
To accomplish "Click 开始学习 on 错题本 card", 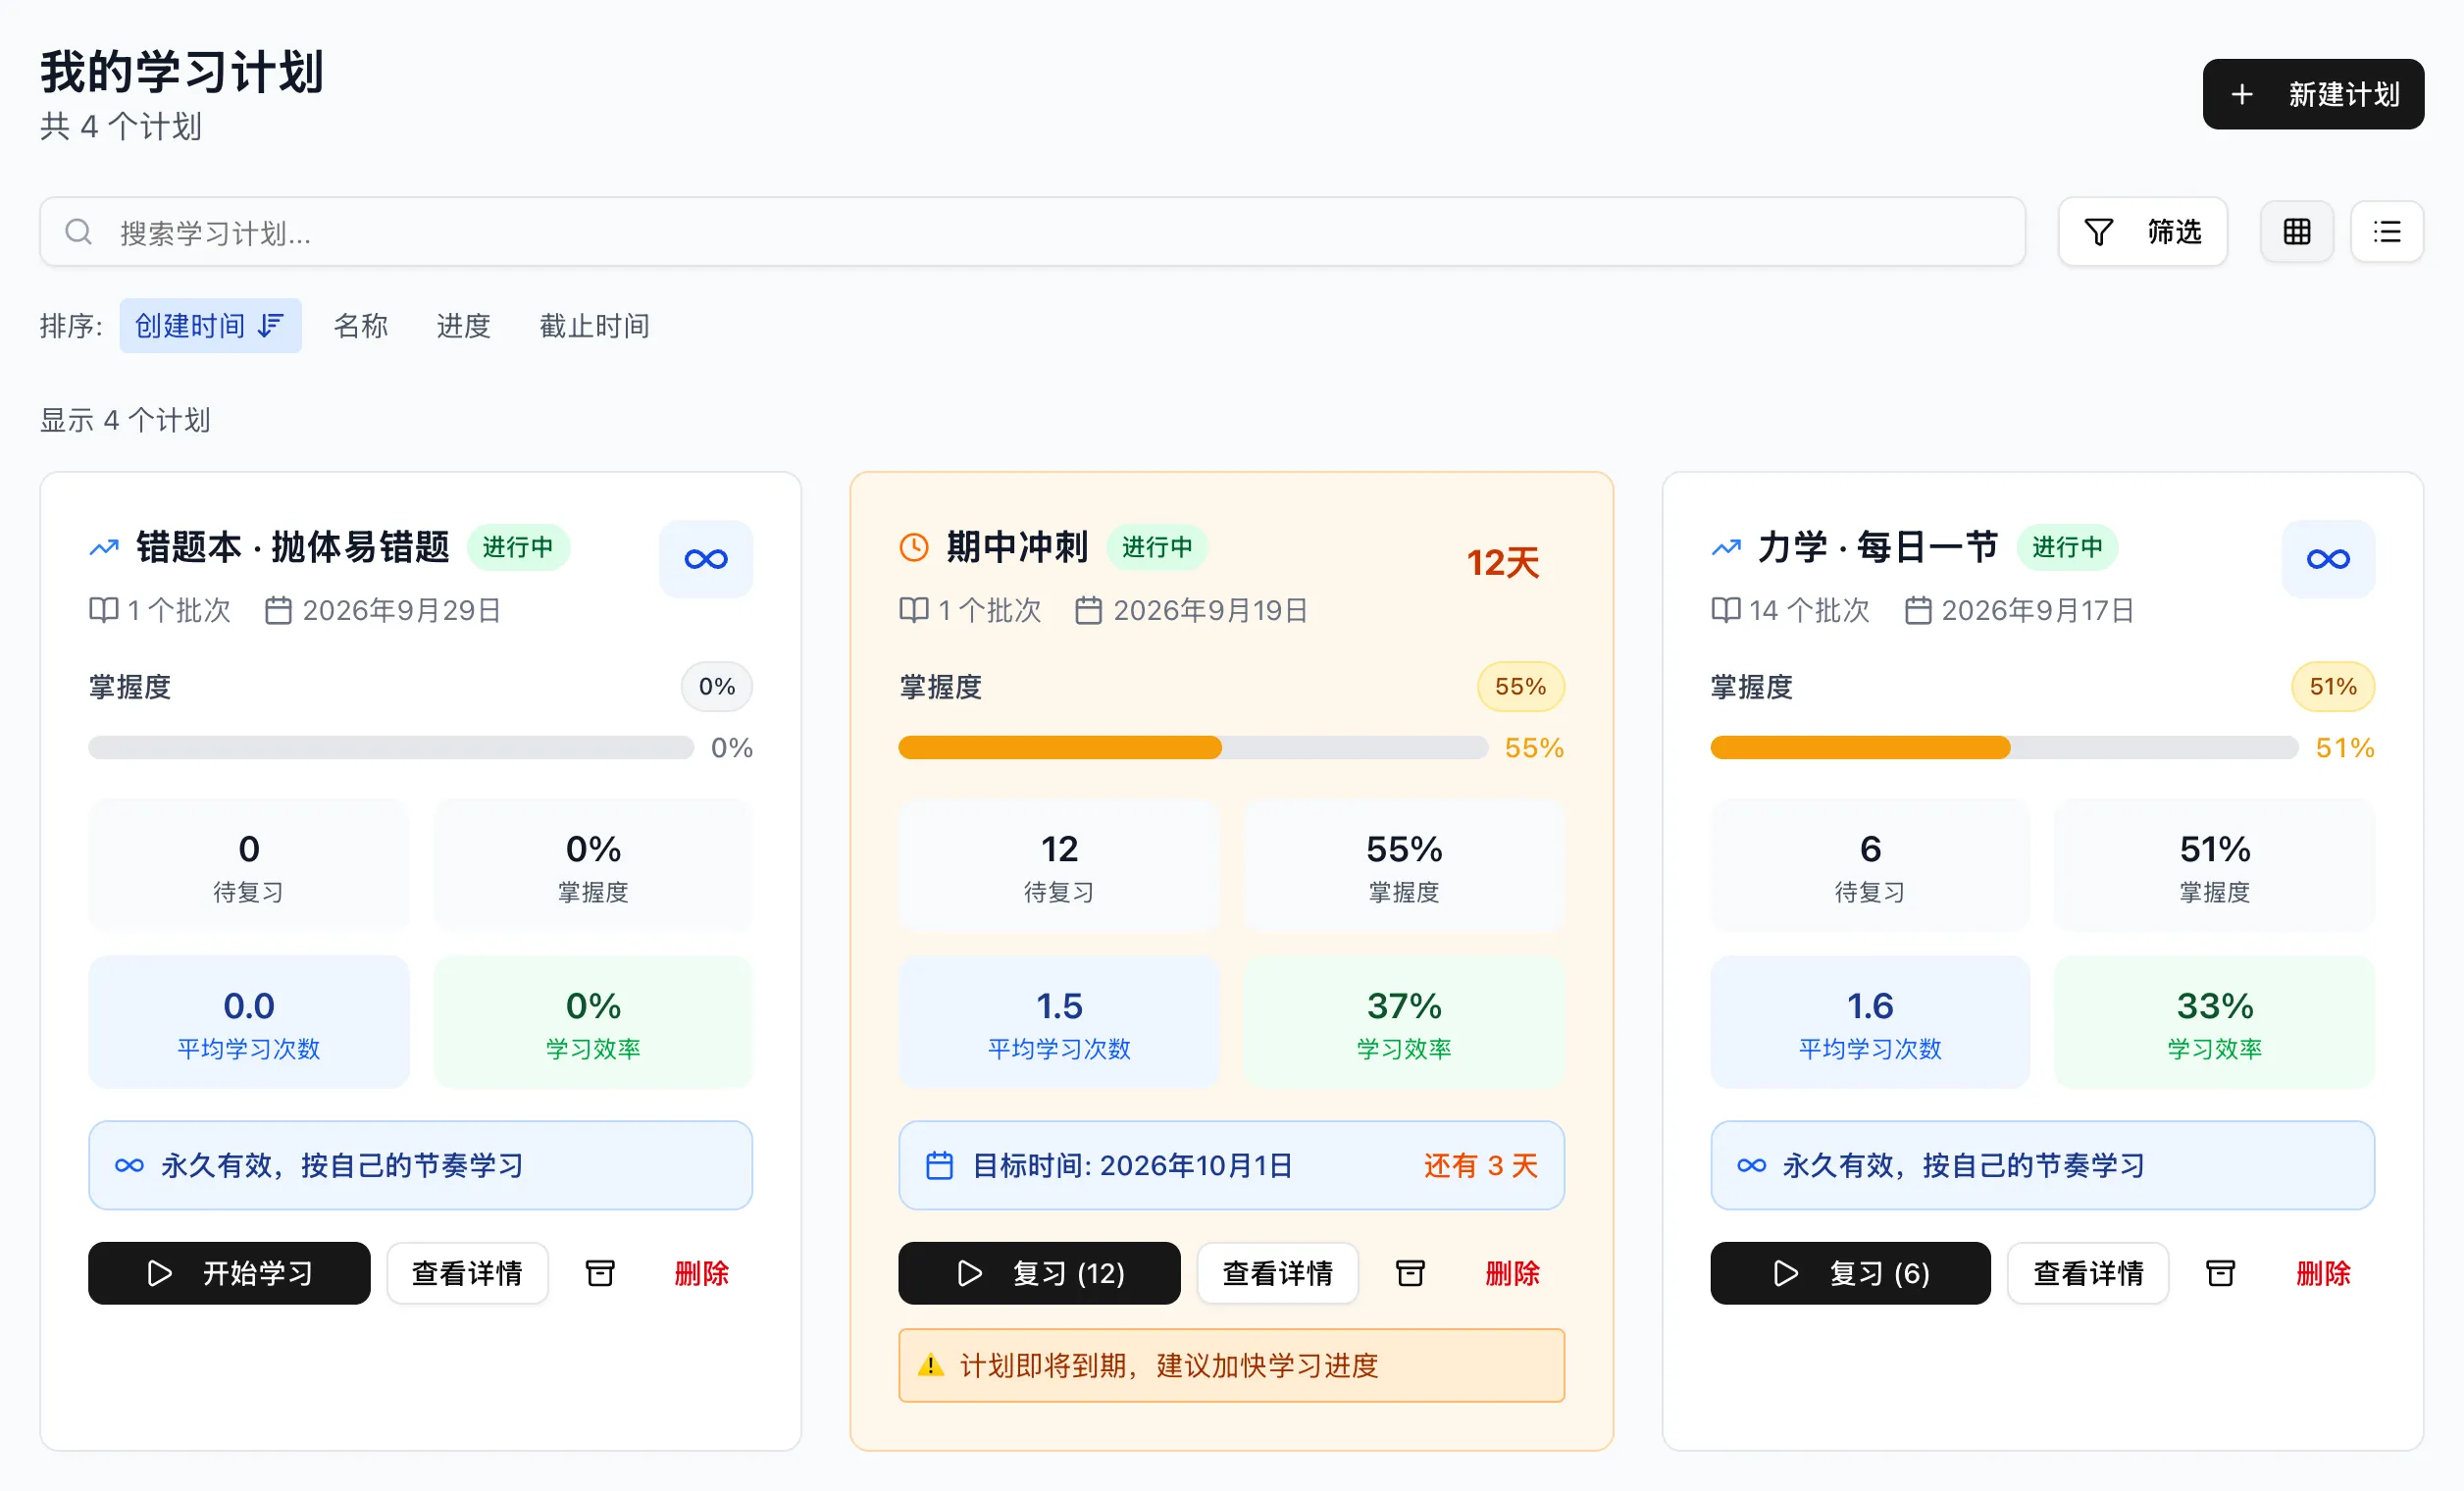I will [x=229, y=1272].
